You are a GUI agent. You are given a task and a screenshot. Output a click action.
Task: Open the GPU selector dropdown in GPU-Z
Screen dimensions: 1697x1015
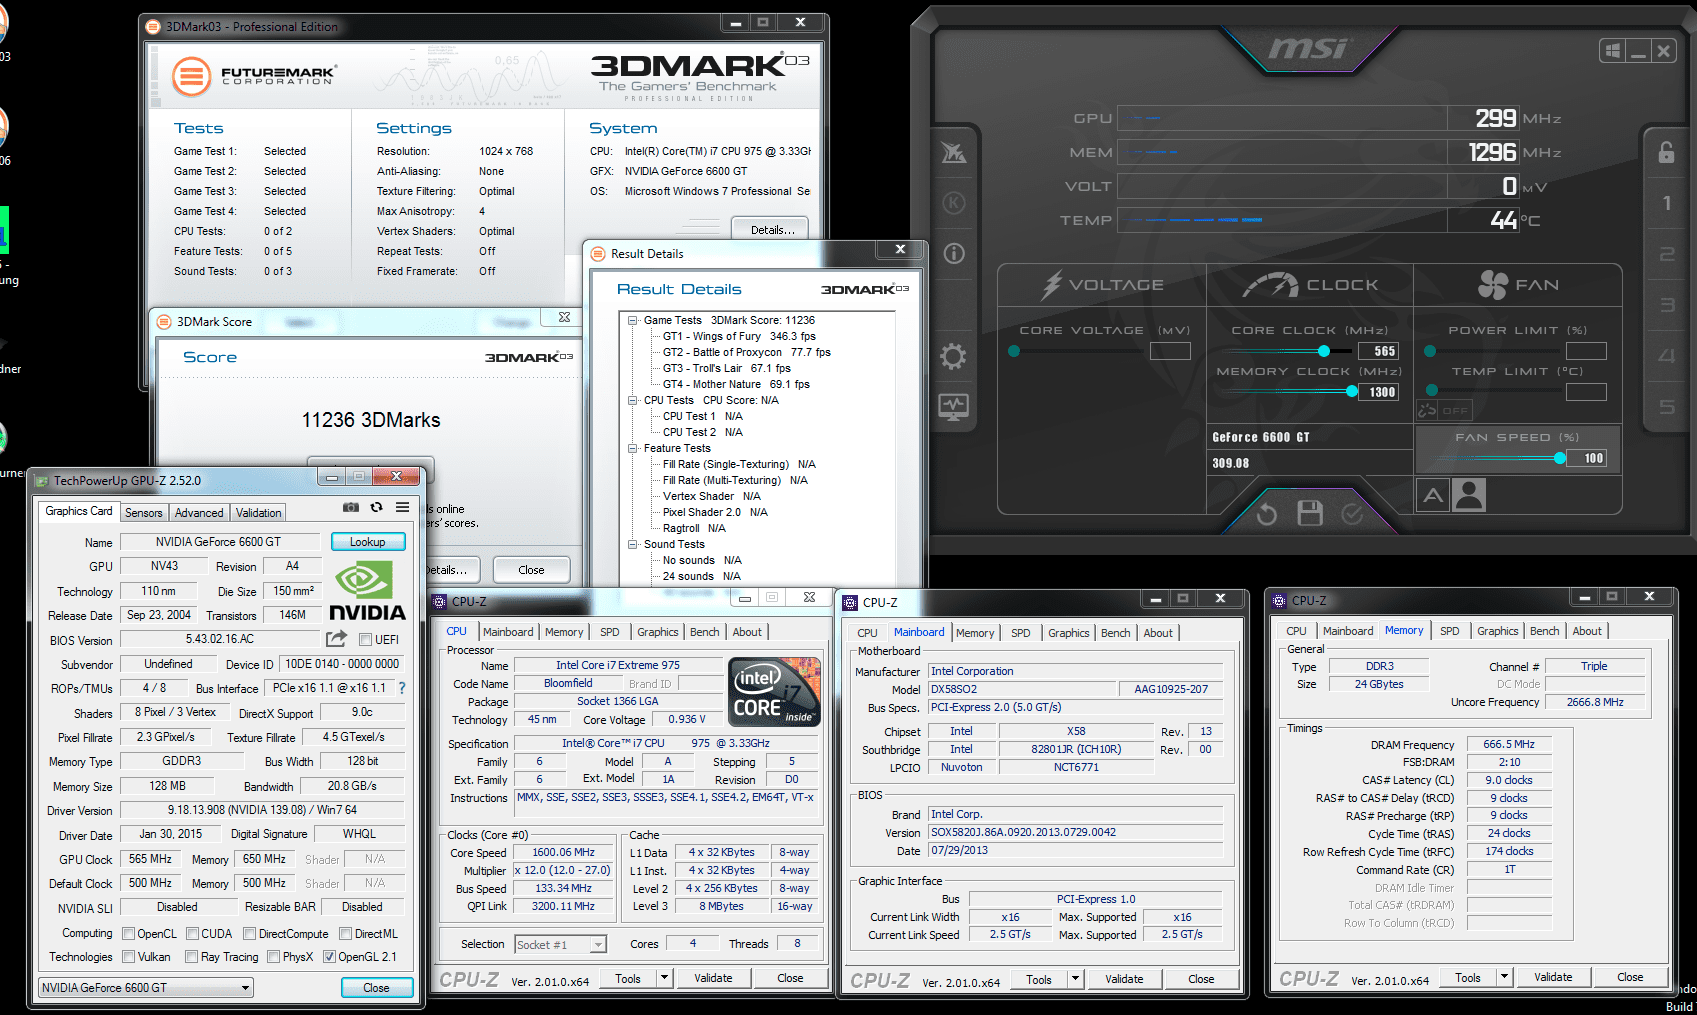point(146,988)
